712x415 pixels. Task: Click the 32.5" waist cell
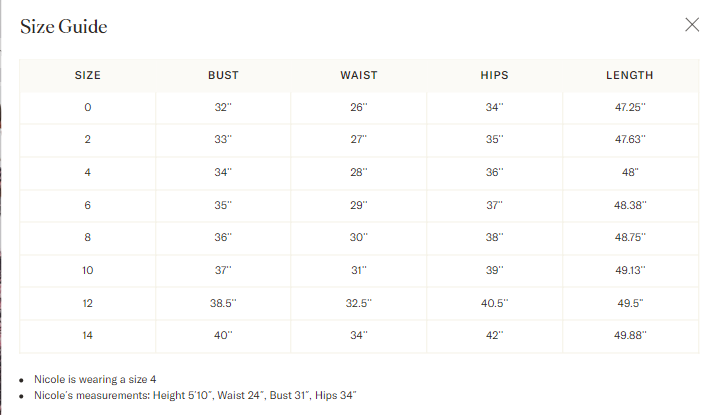coord(358,303)
